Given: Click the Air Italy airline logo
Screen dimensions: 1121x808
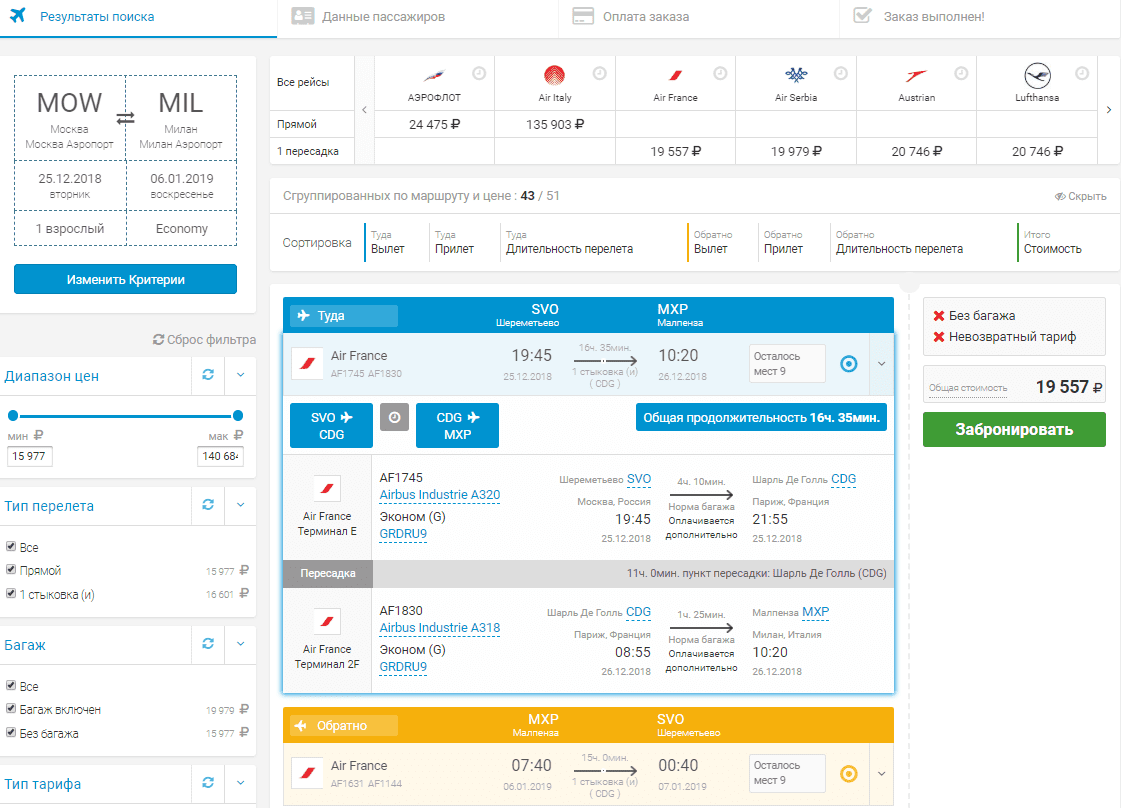Looking at the screenshot, I should point(554,75).
